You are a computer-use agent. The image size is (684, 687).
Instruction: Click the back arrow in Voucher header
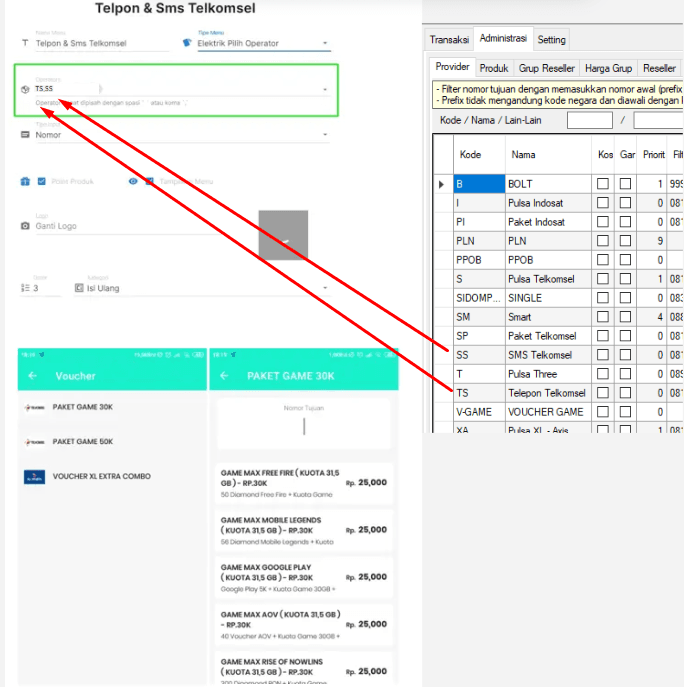(x=32, y=376)
